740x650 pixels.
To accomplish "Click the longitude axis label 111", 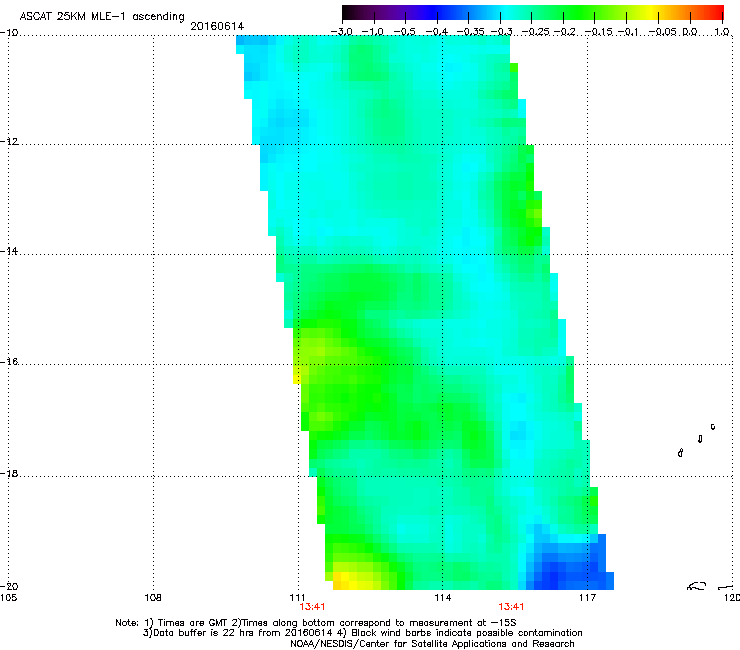I will click(x=298, y=598).
